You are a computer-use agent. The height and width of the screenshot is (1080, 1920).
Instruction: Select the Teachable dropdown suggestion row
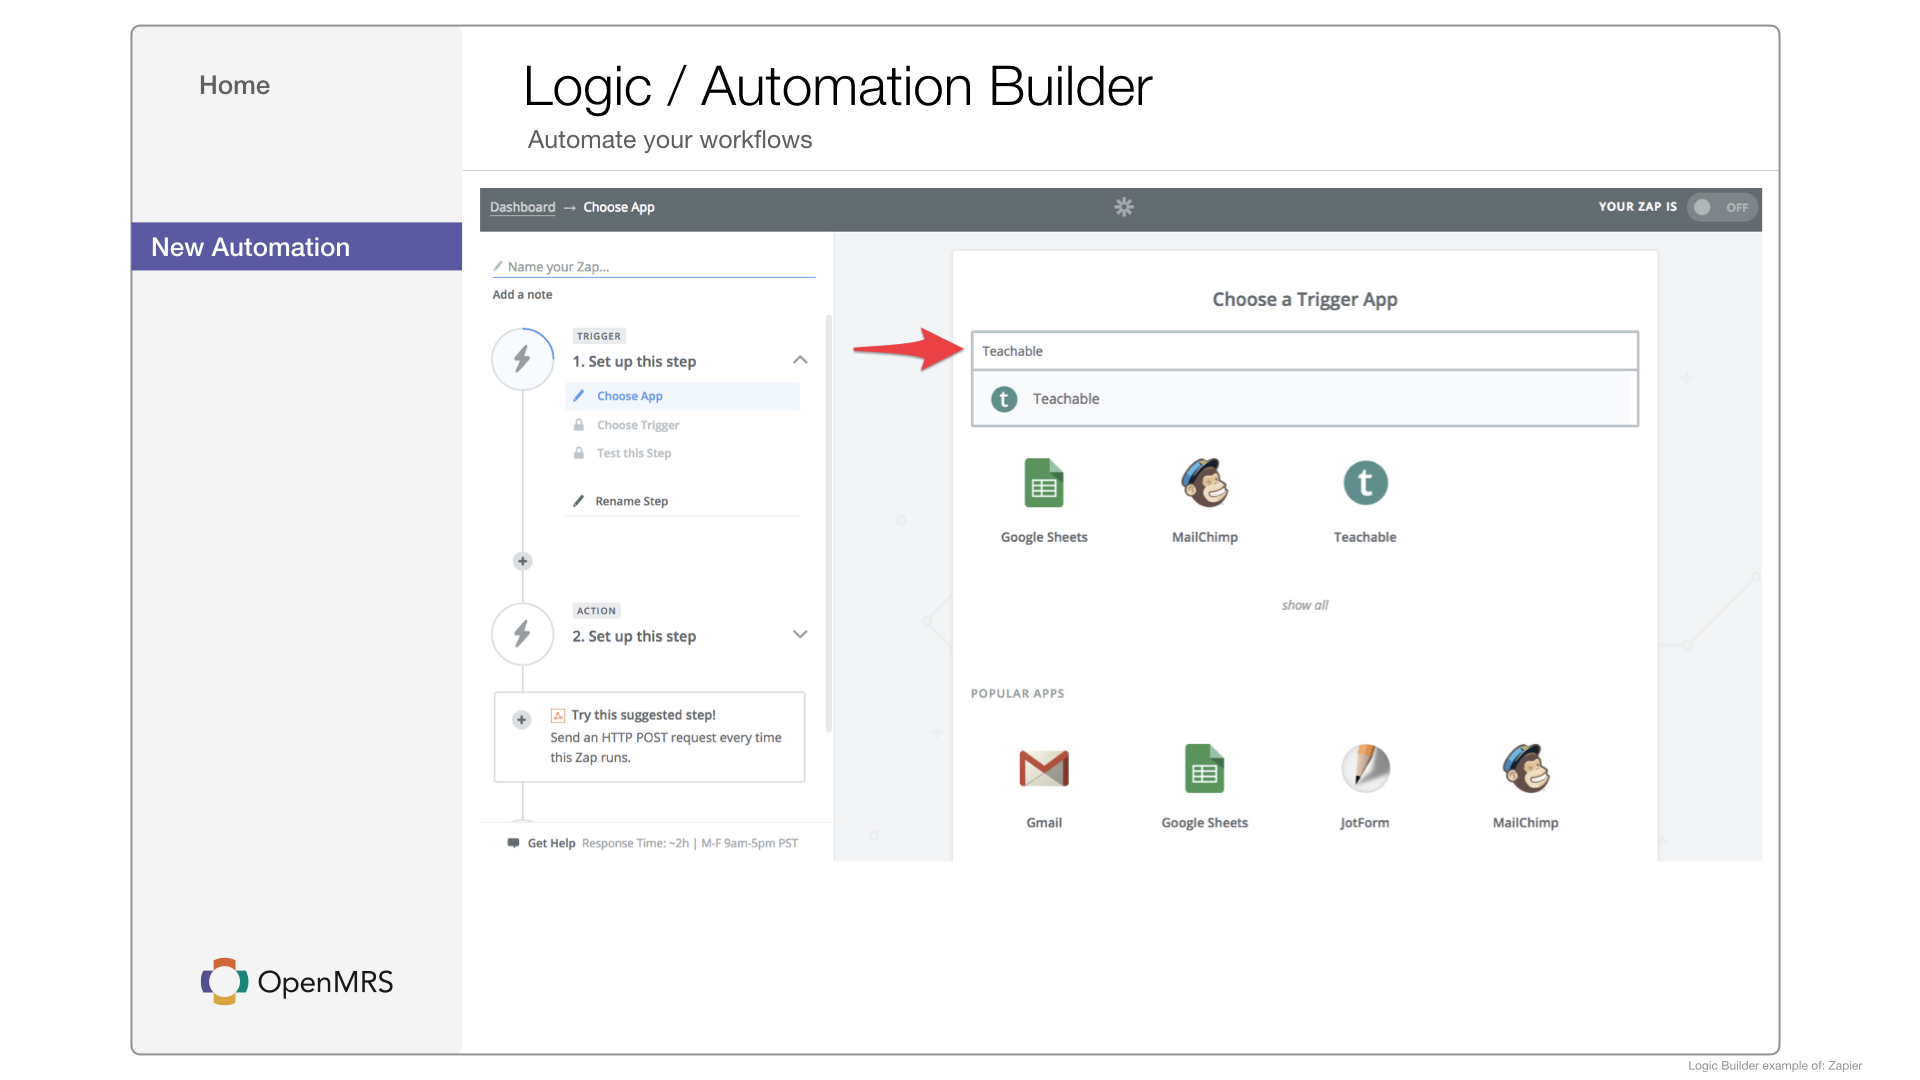(1304, 399)
